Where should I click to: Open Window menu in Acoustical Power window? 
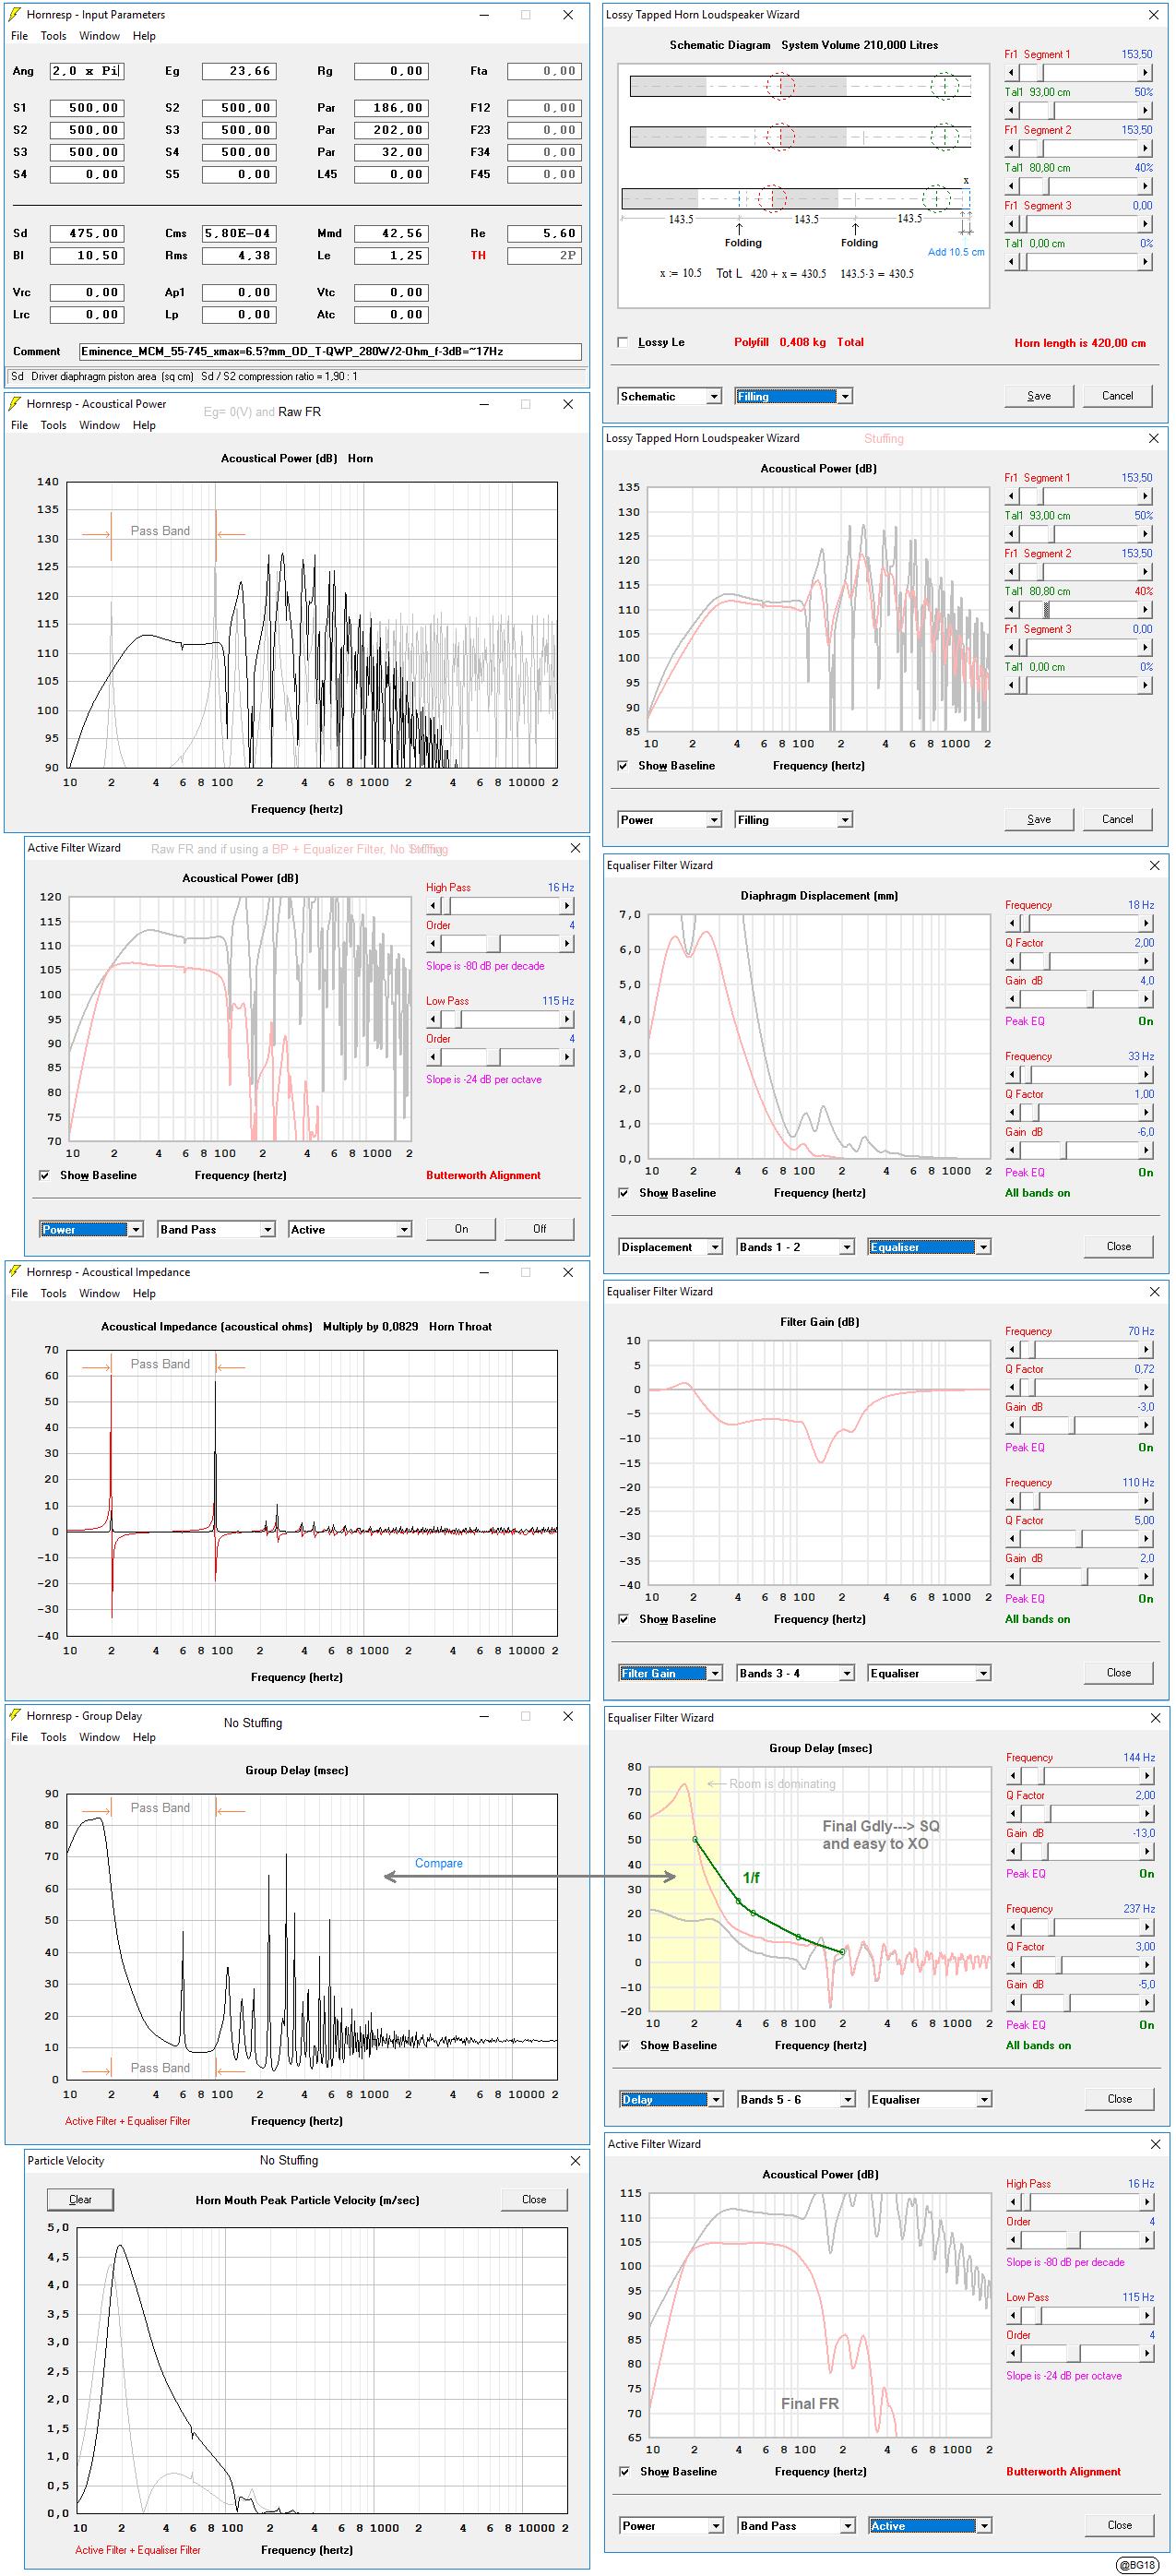pos(99,425)
